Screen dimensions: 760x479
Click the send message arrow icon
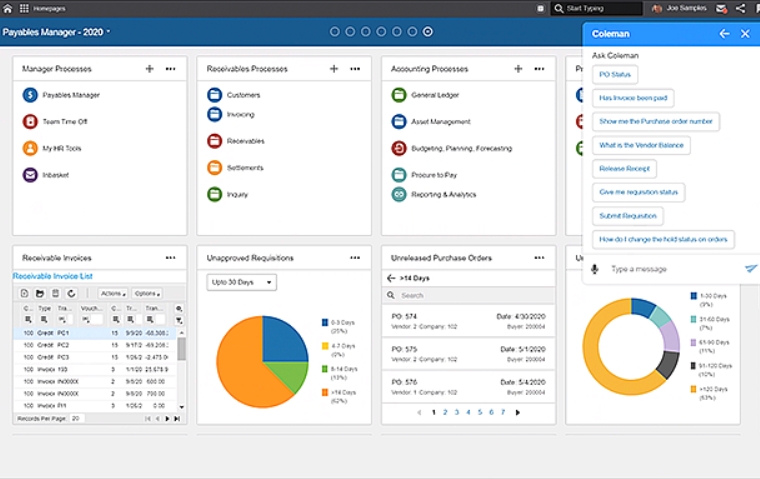tap(750, 268)
